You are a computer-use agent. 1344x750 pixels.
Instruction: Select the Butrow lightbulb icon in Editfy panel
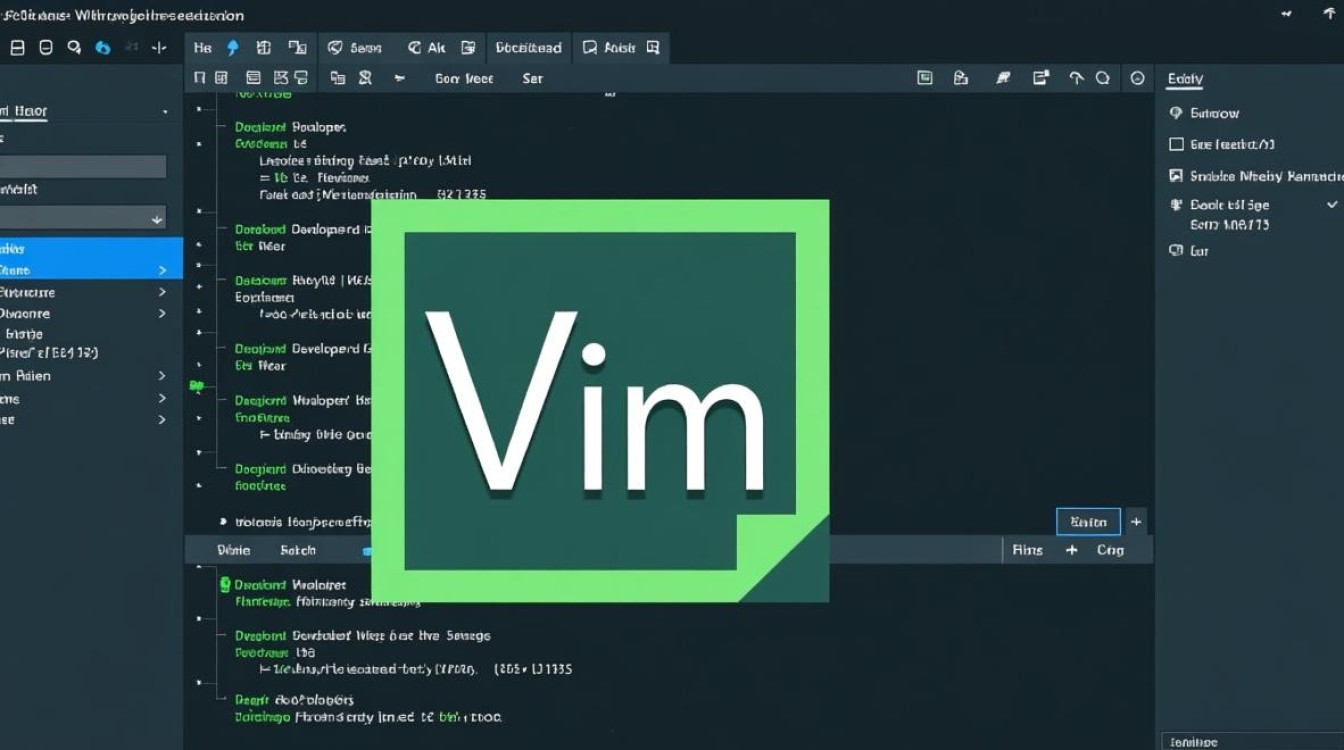(x=1176, y=113)
